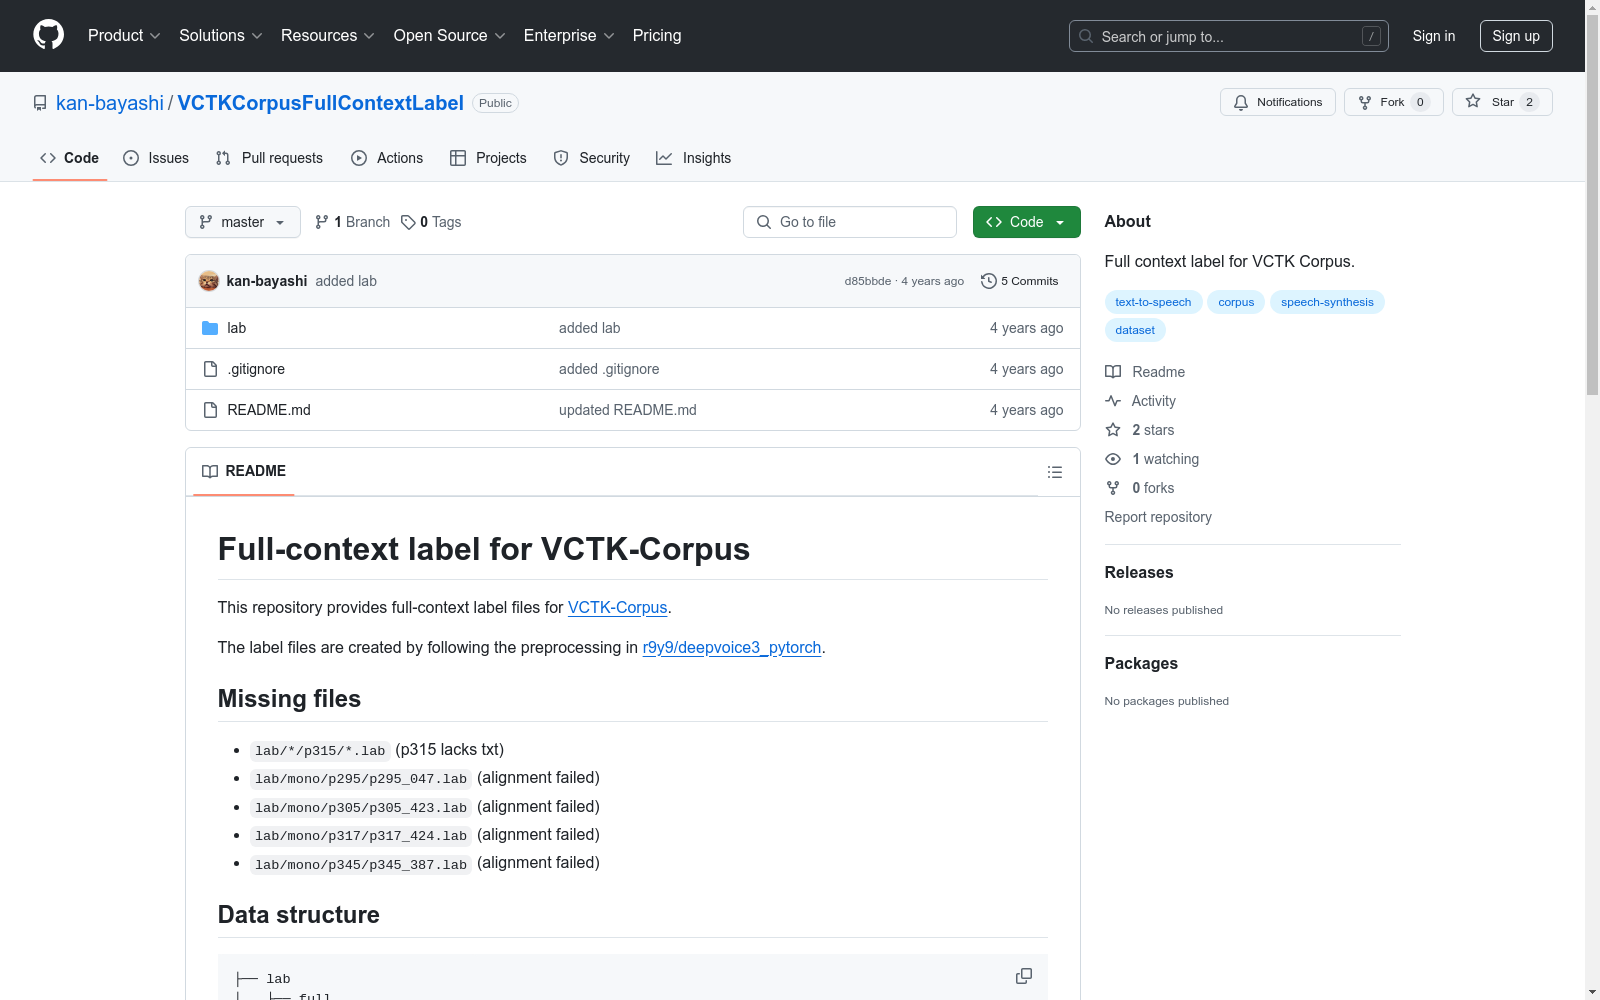Open the Security tab shield icon
1600x1000 pixels.
click(x=561, y=158)
